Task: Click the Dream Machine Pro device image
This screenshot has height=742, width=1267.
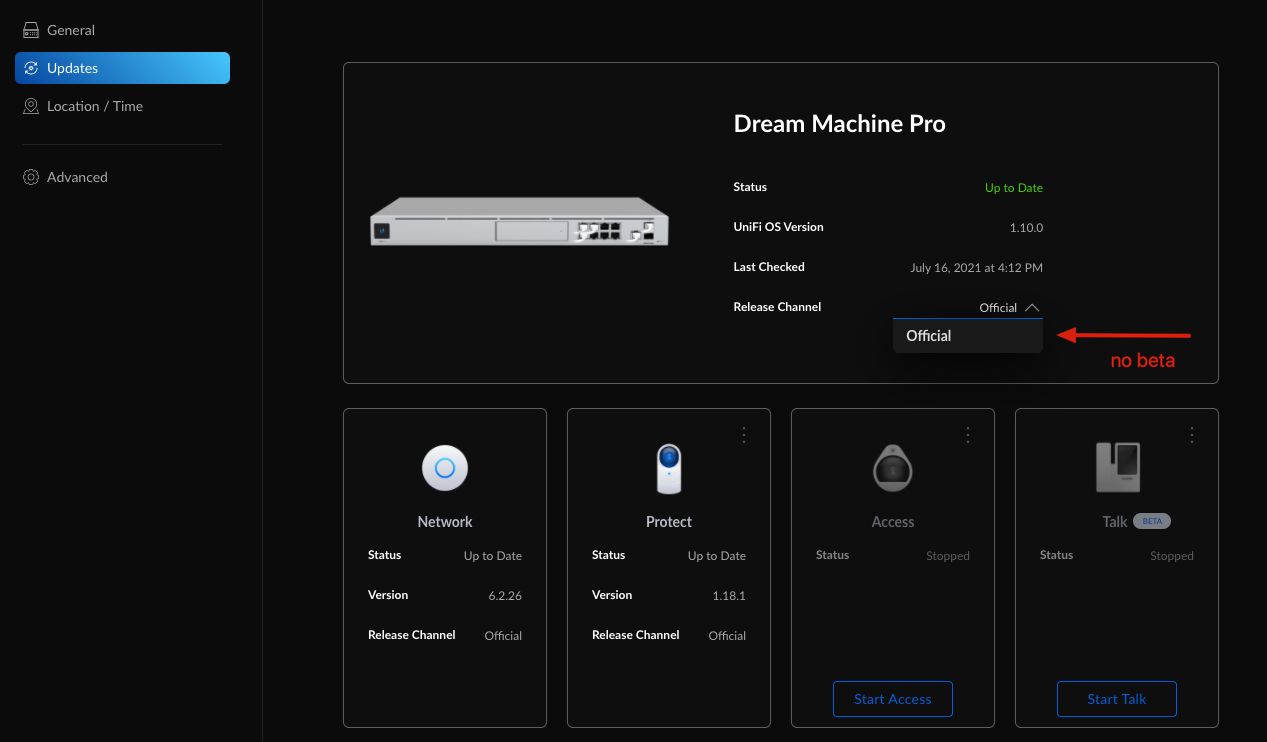Action: click(x=519, y=222)
